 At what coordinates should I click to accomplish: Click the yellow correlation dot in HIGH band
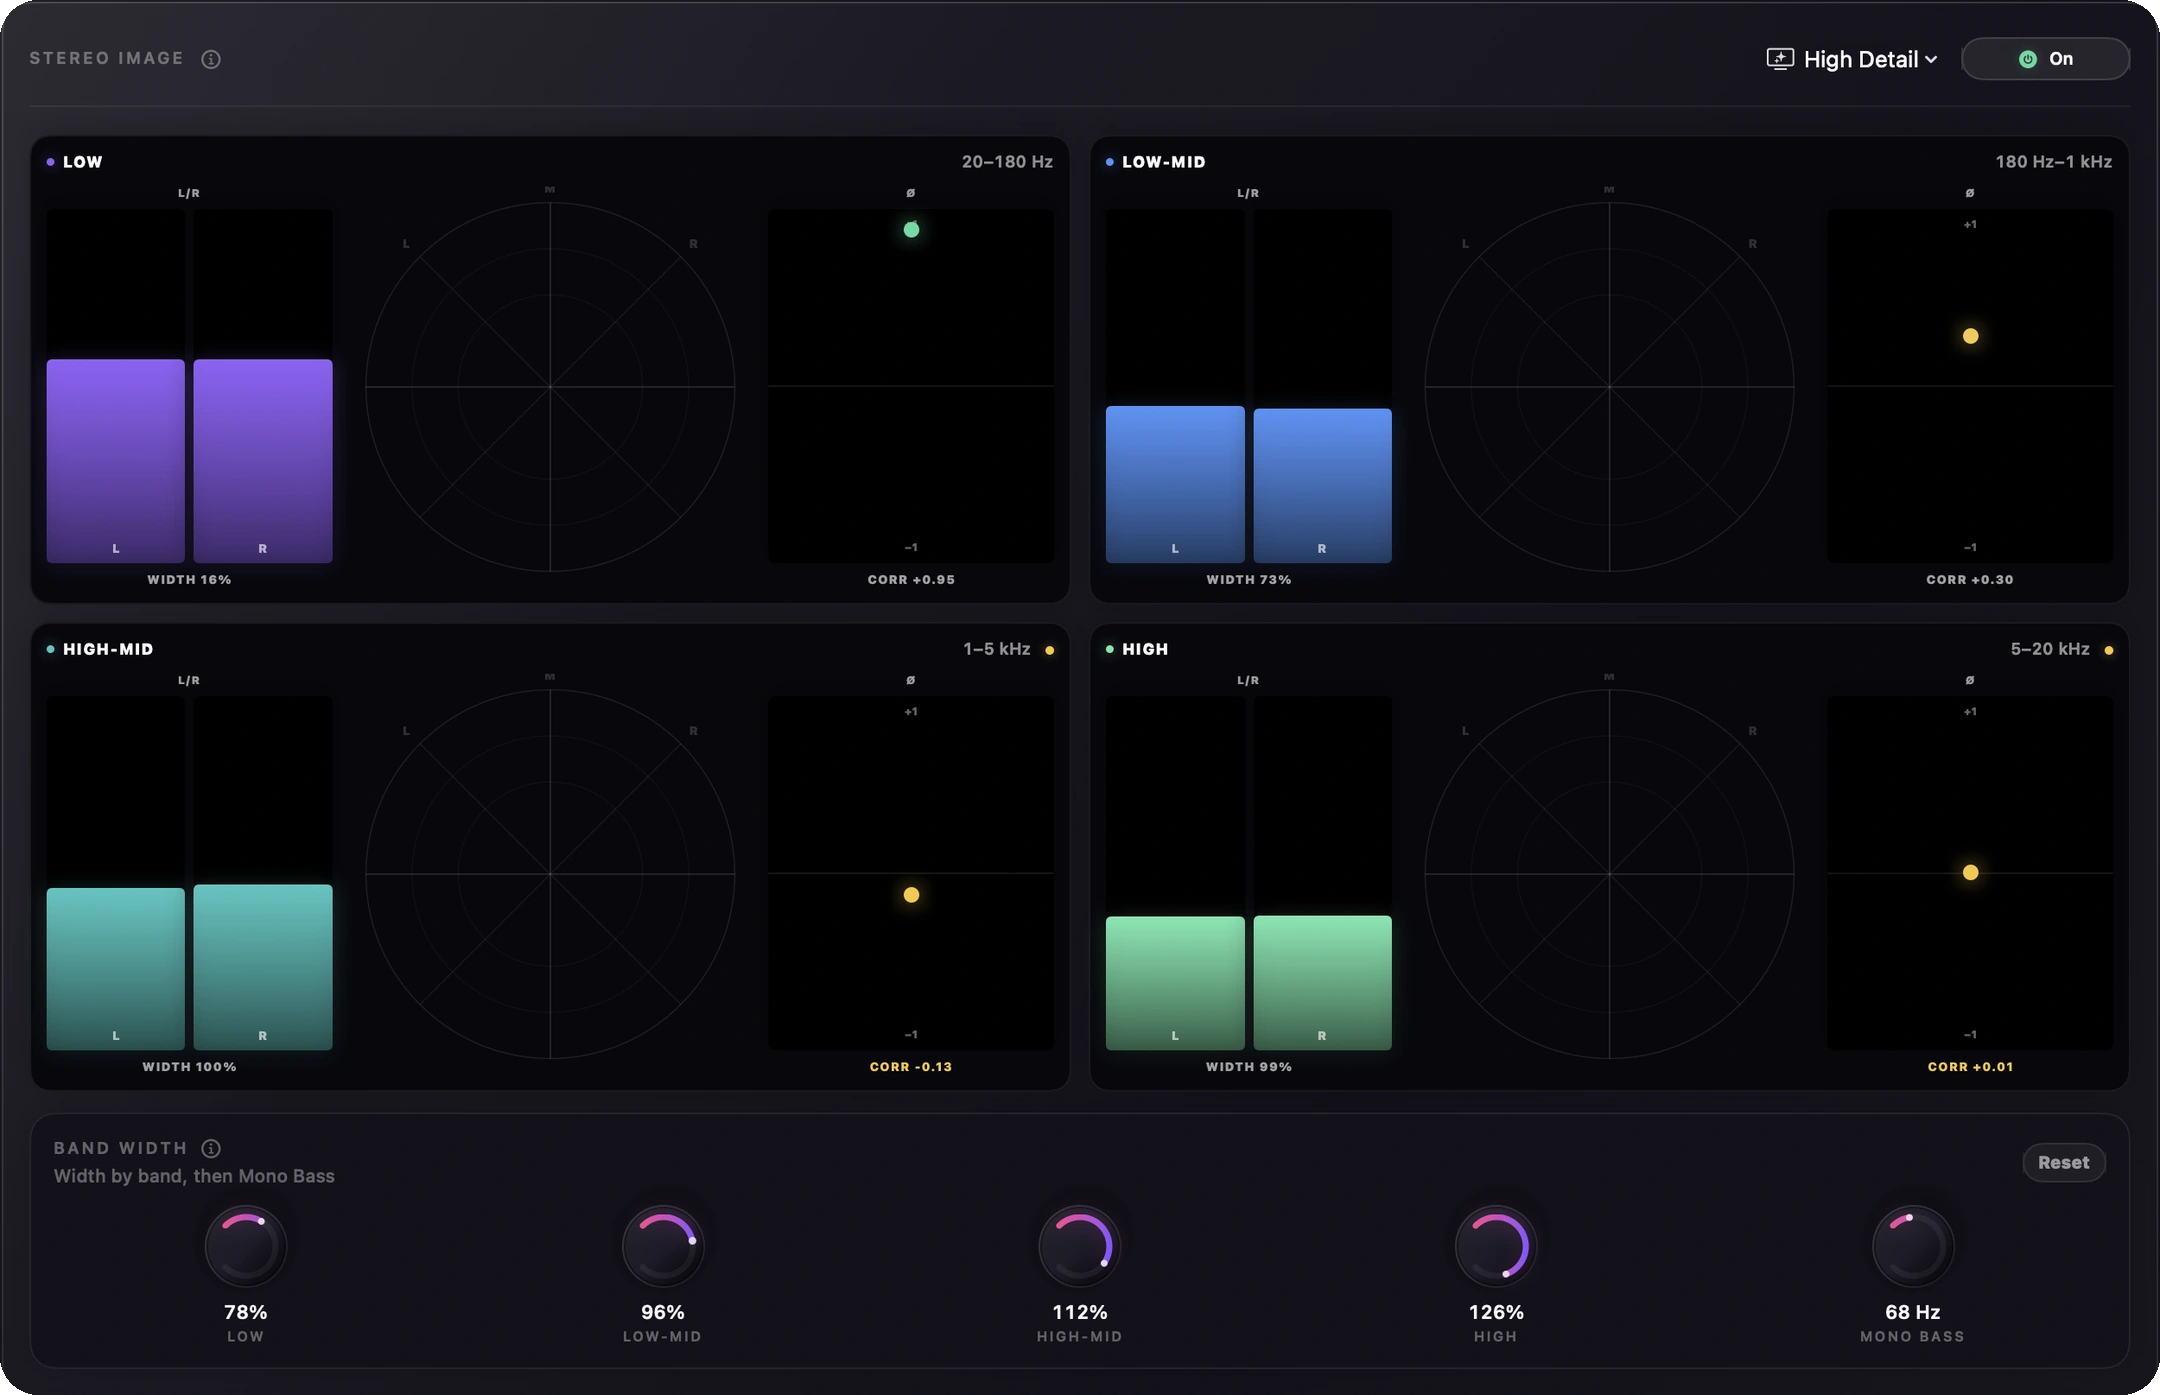click(x=1970, y=872)
